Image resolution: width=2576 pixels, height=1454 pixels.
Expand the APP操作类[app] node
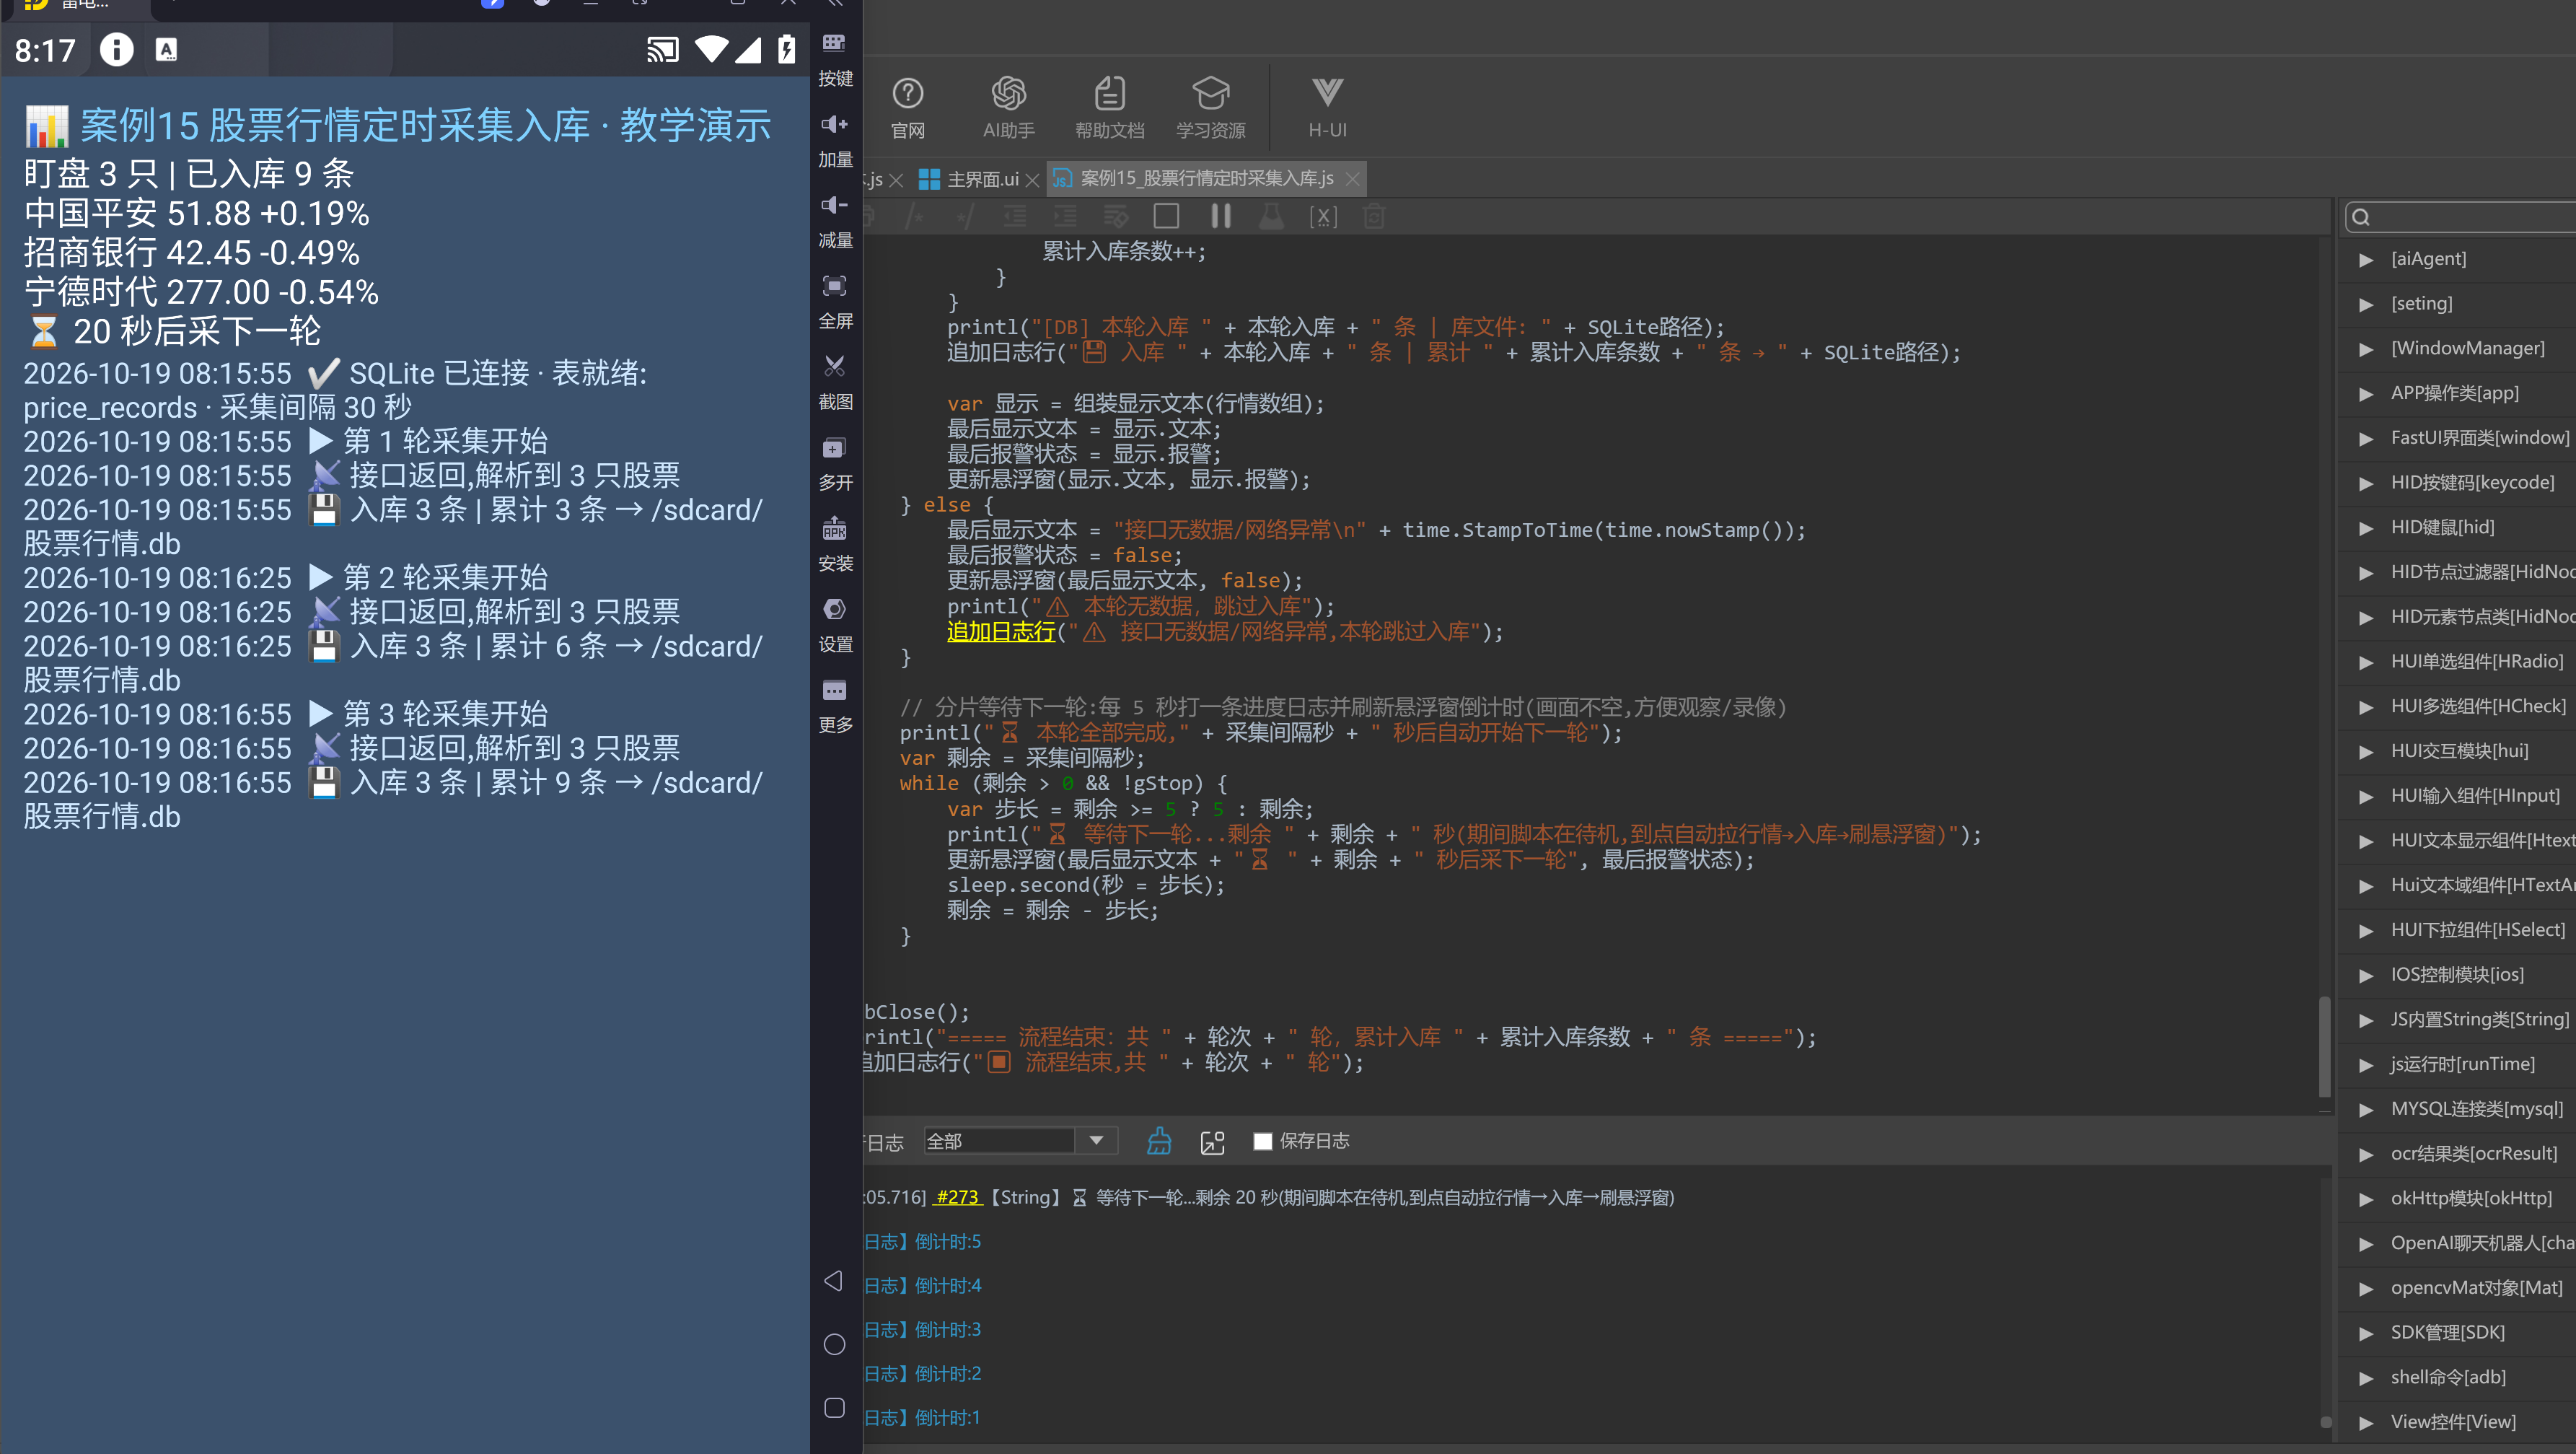[2365, 394]
